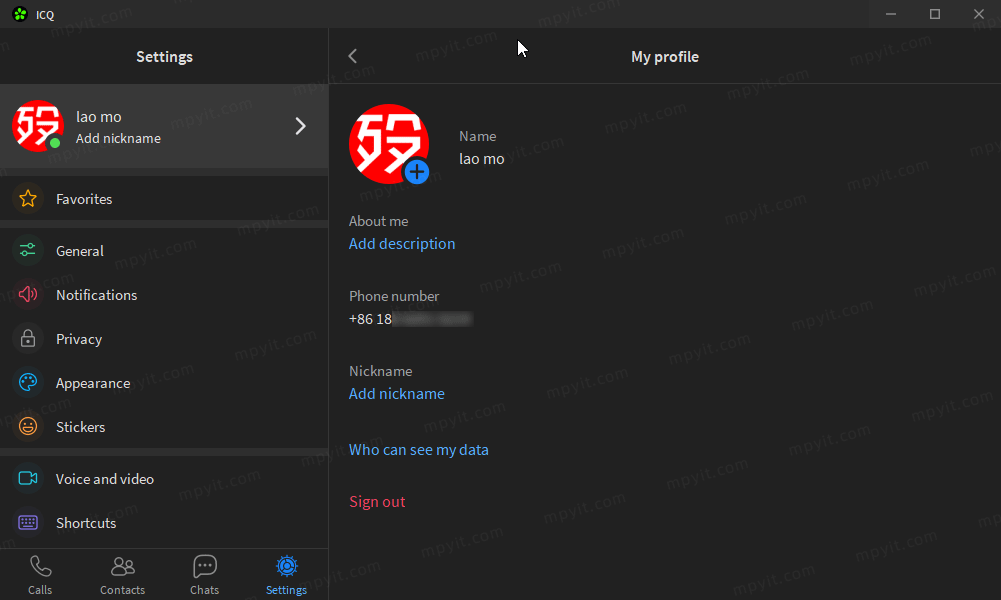Click the profile avatar in My profile
1001x600 pixels.
click(x=389, y=144)
